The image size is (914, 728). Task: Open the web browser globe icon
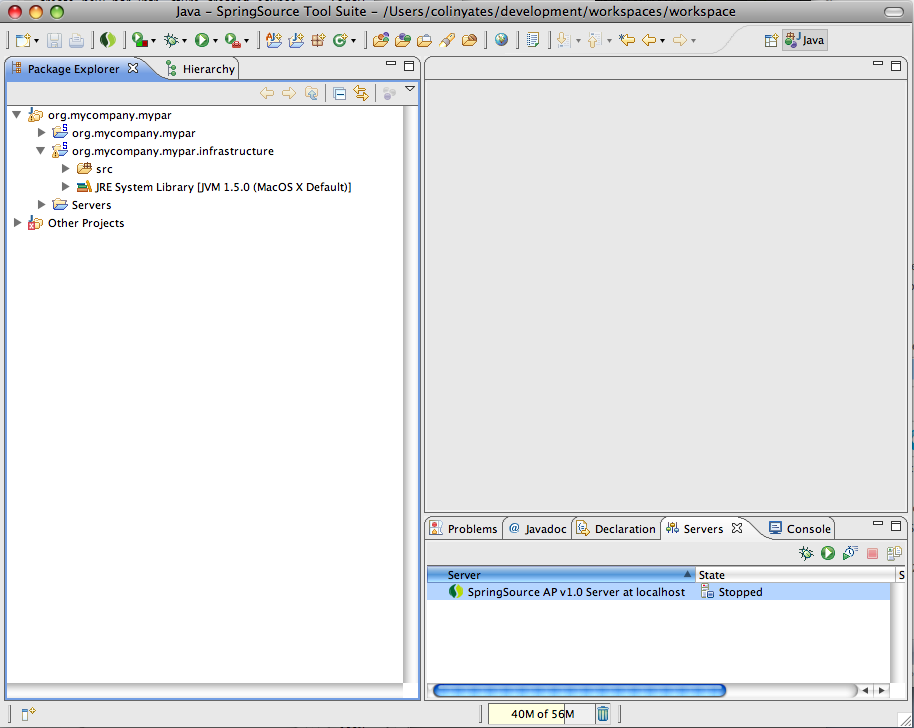click(x=501, y=40)
